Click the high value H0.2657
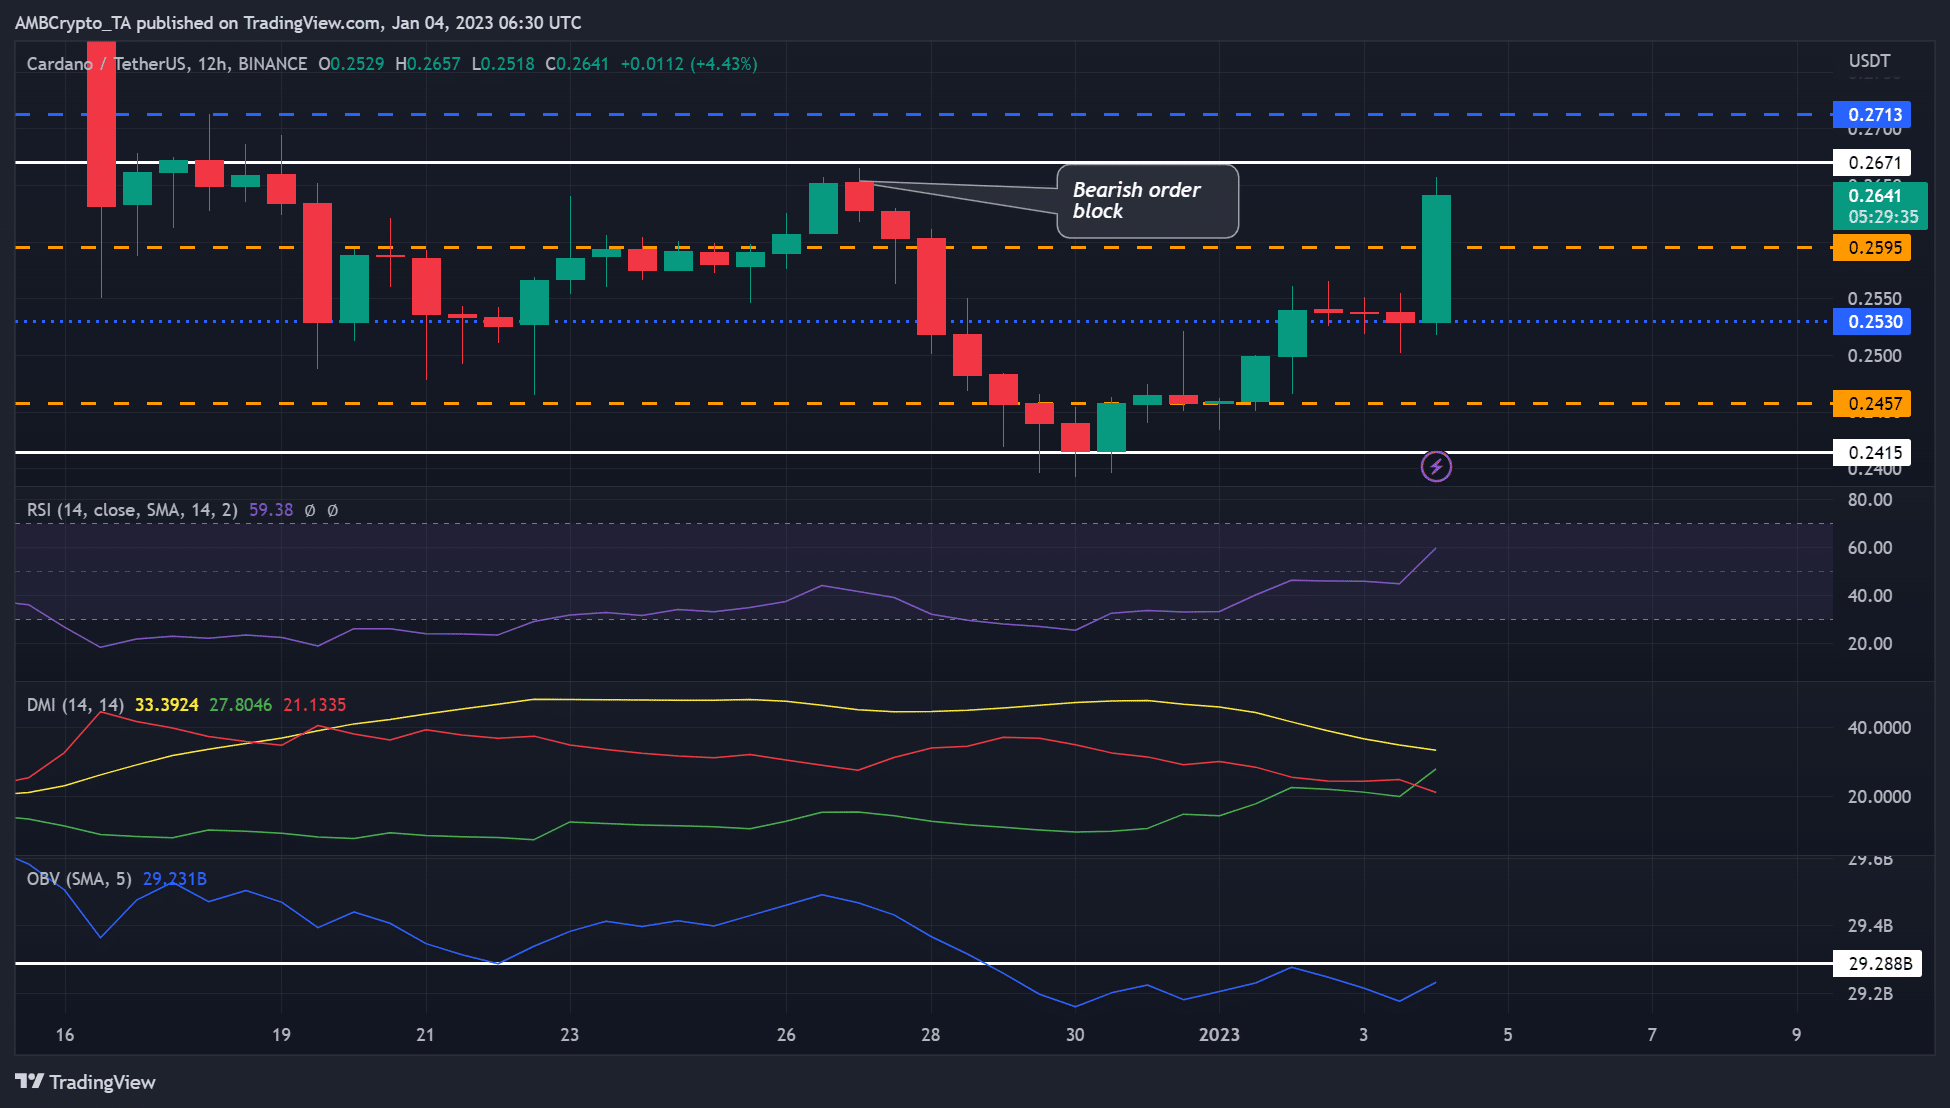 point(428,64)
